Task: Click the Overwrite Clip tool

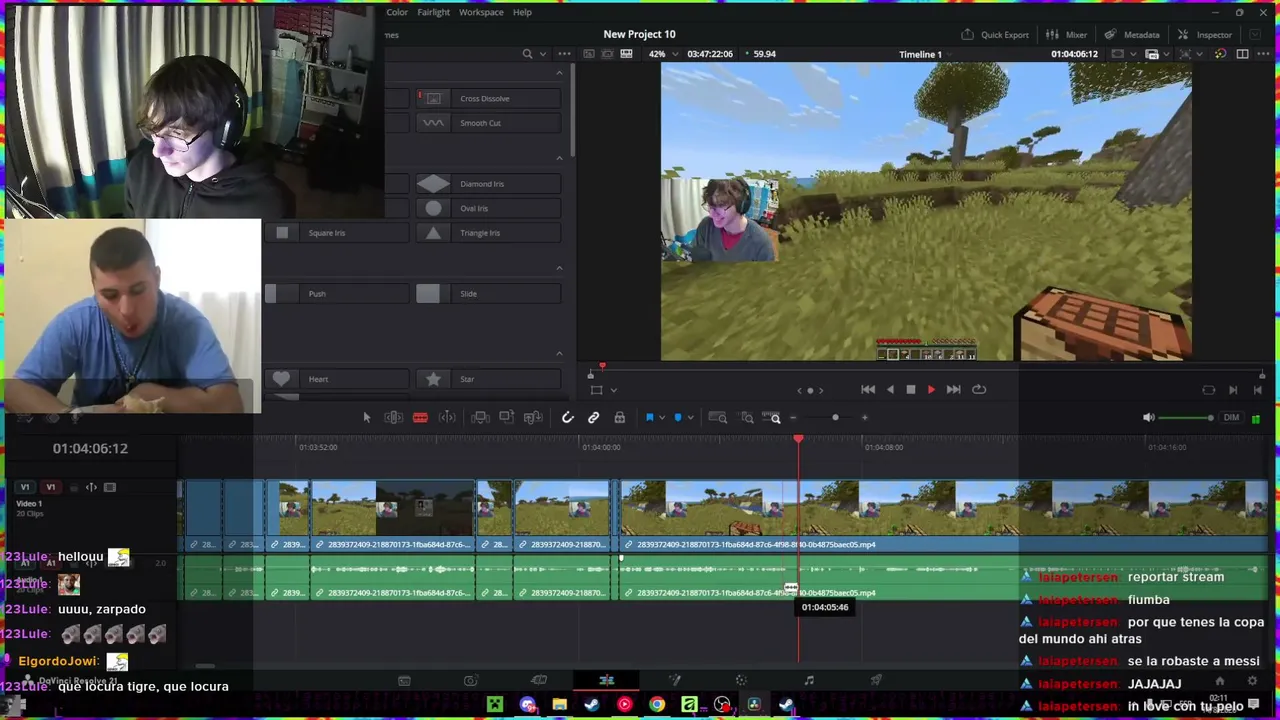Action: point(506,418)
